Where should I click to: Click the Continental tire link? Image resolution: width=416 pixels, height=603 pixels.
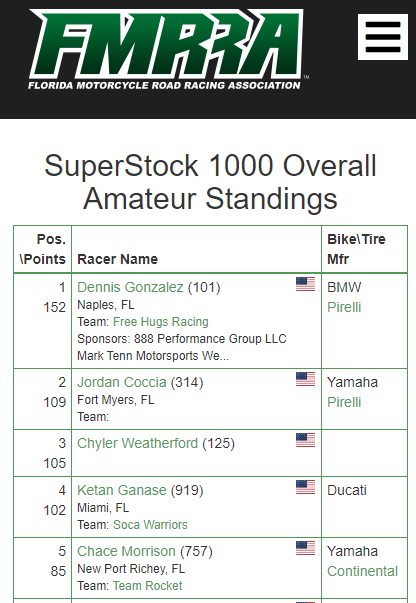coord(363,571)
